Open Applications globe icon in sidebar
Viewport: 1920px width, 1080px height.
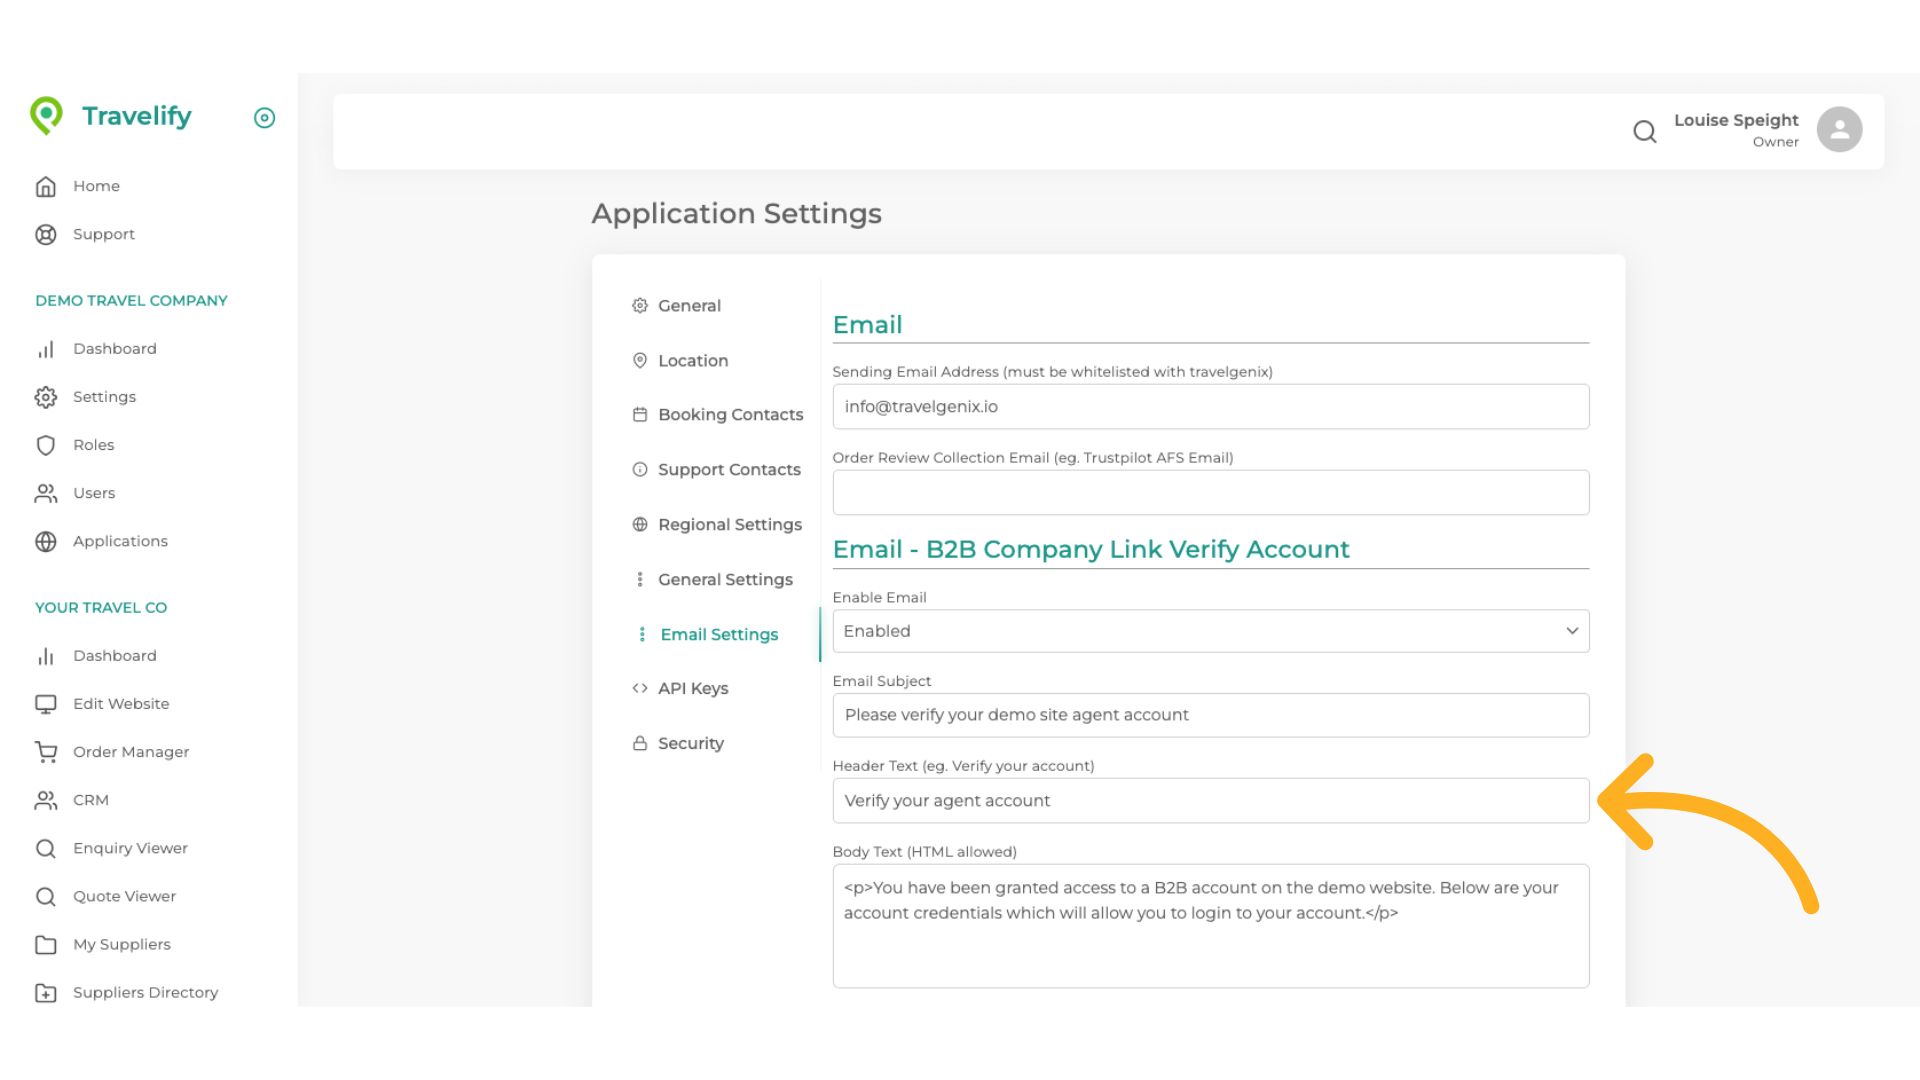point(46,541)
